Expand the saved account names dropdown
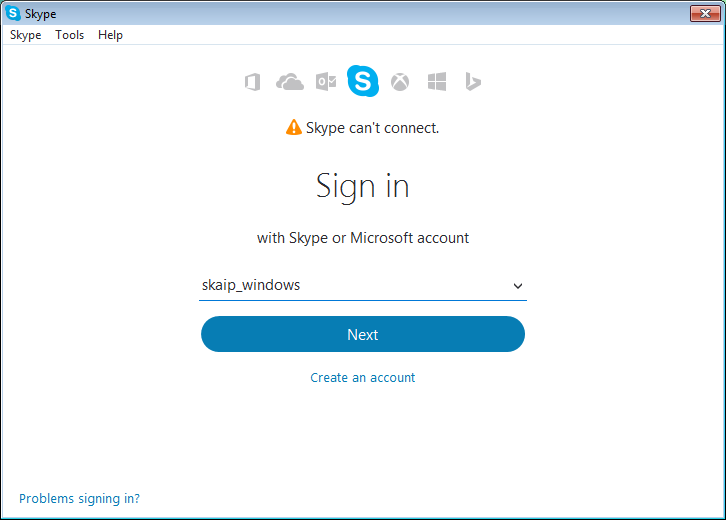 [x=518, y=286]
